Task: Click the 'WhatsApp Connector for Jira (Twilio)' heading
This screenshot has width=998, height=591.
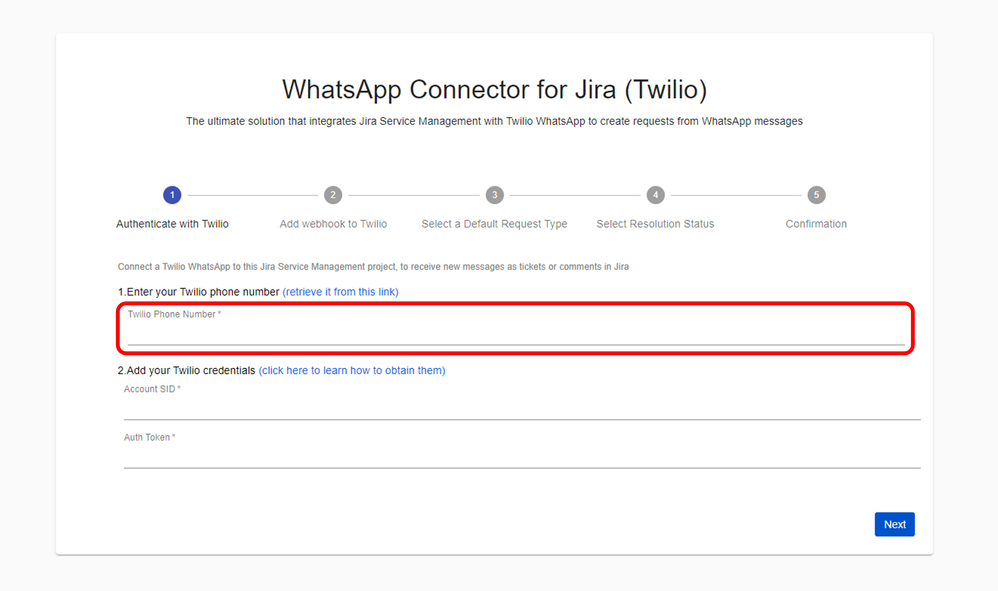Action: [x=495, y=90]
